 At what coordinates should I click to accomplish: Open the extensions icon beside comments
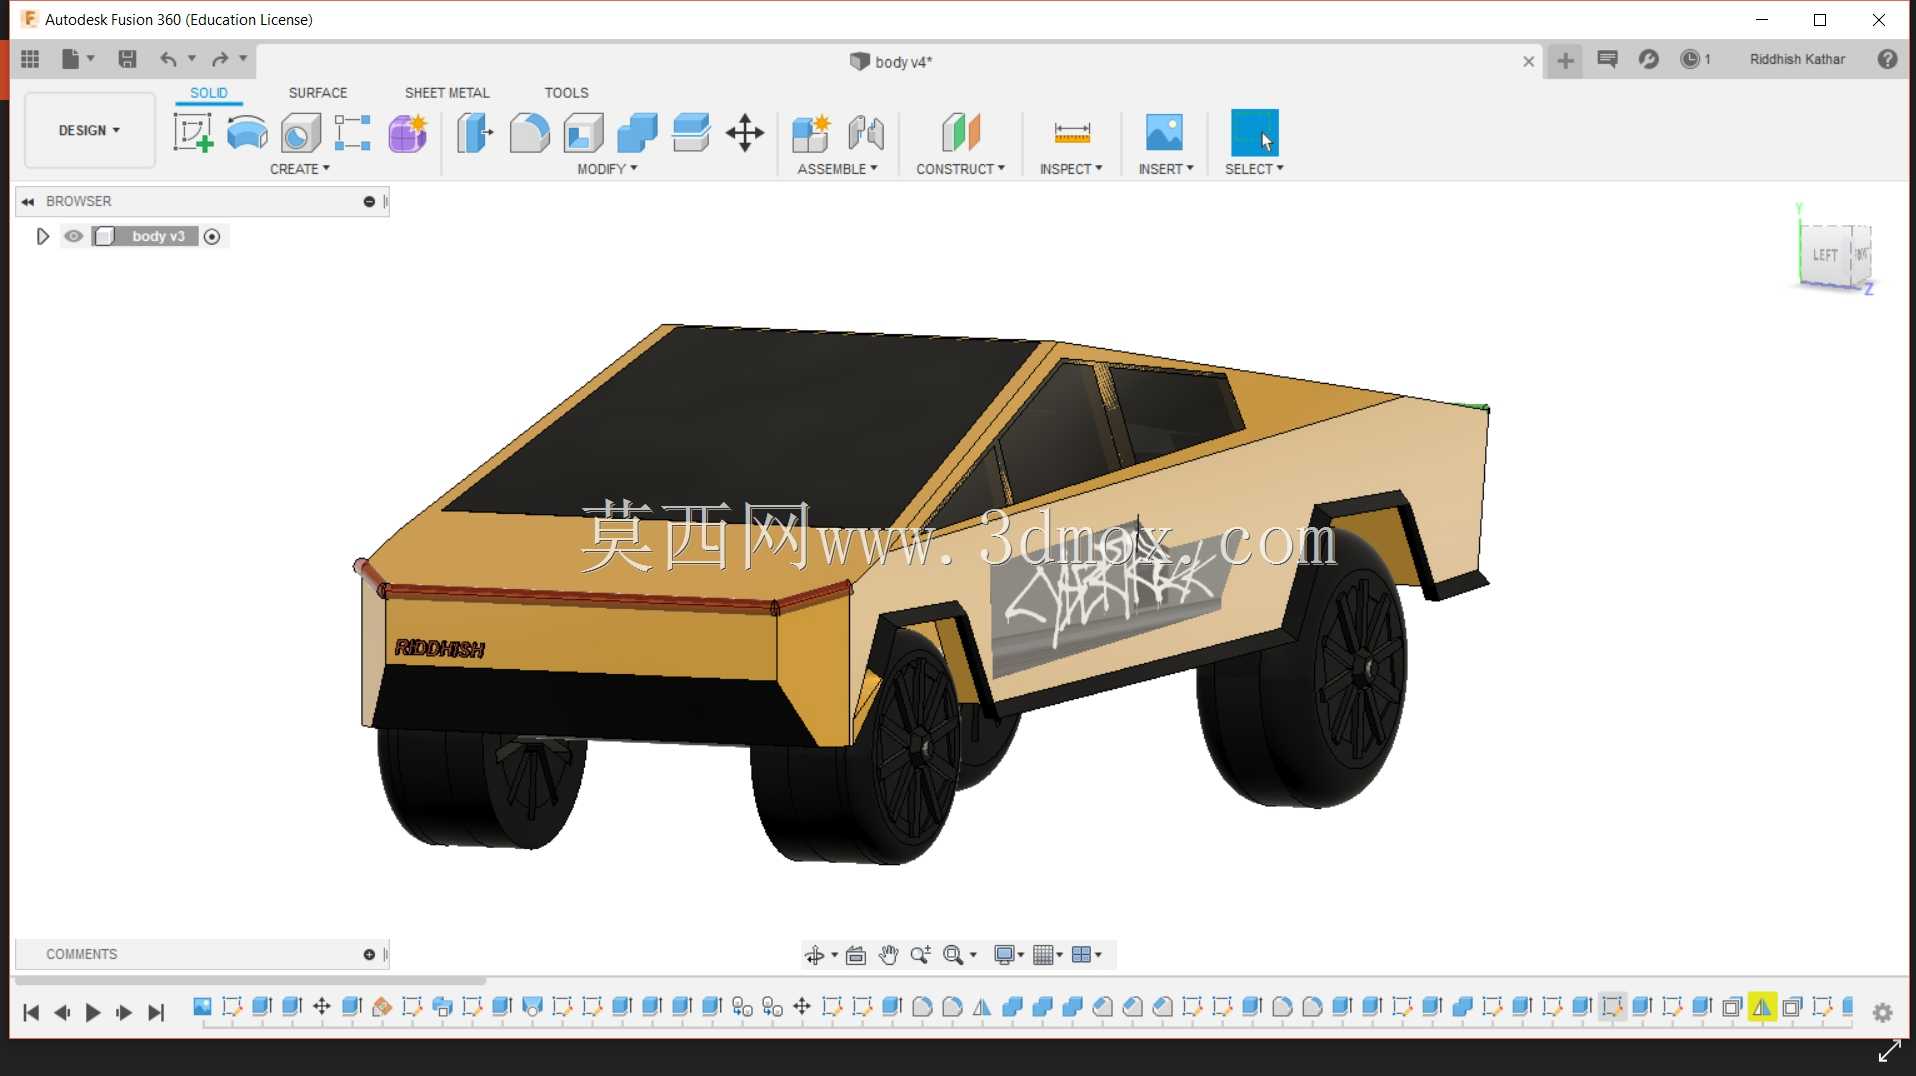1648,59
